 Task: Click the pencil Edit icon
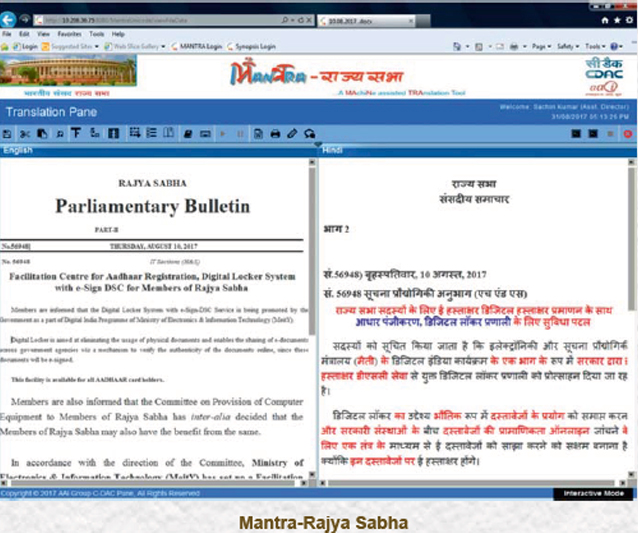[292, 134]
